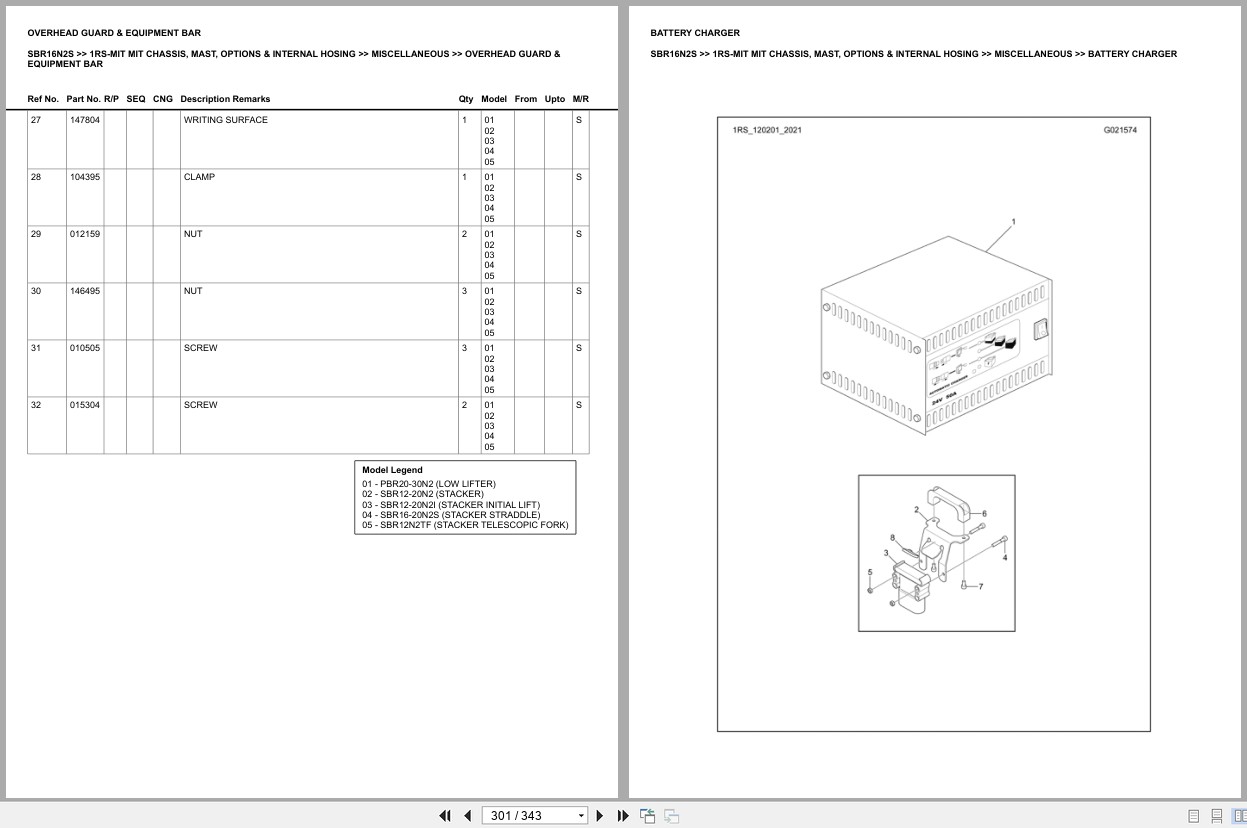Open the page number dropdown arrow

tap(581, 816)
